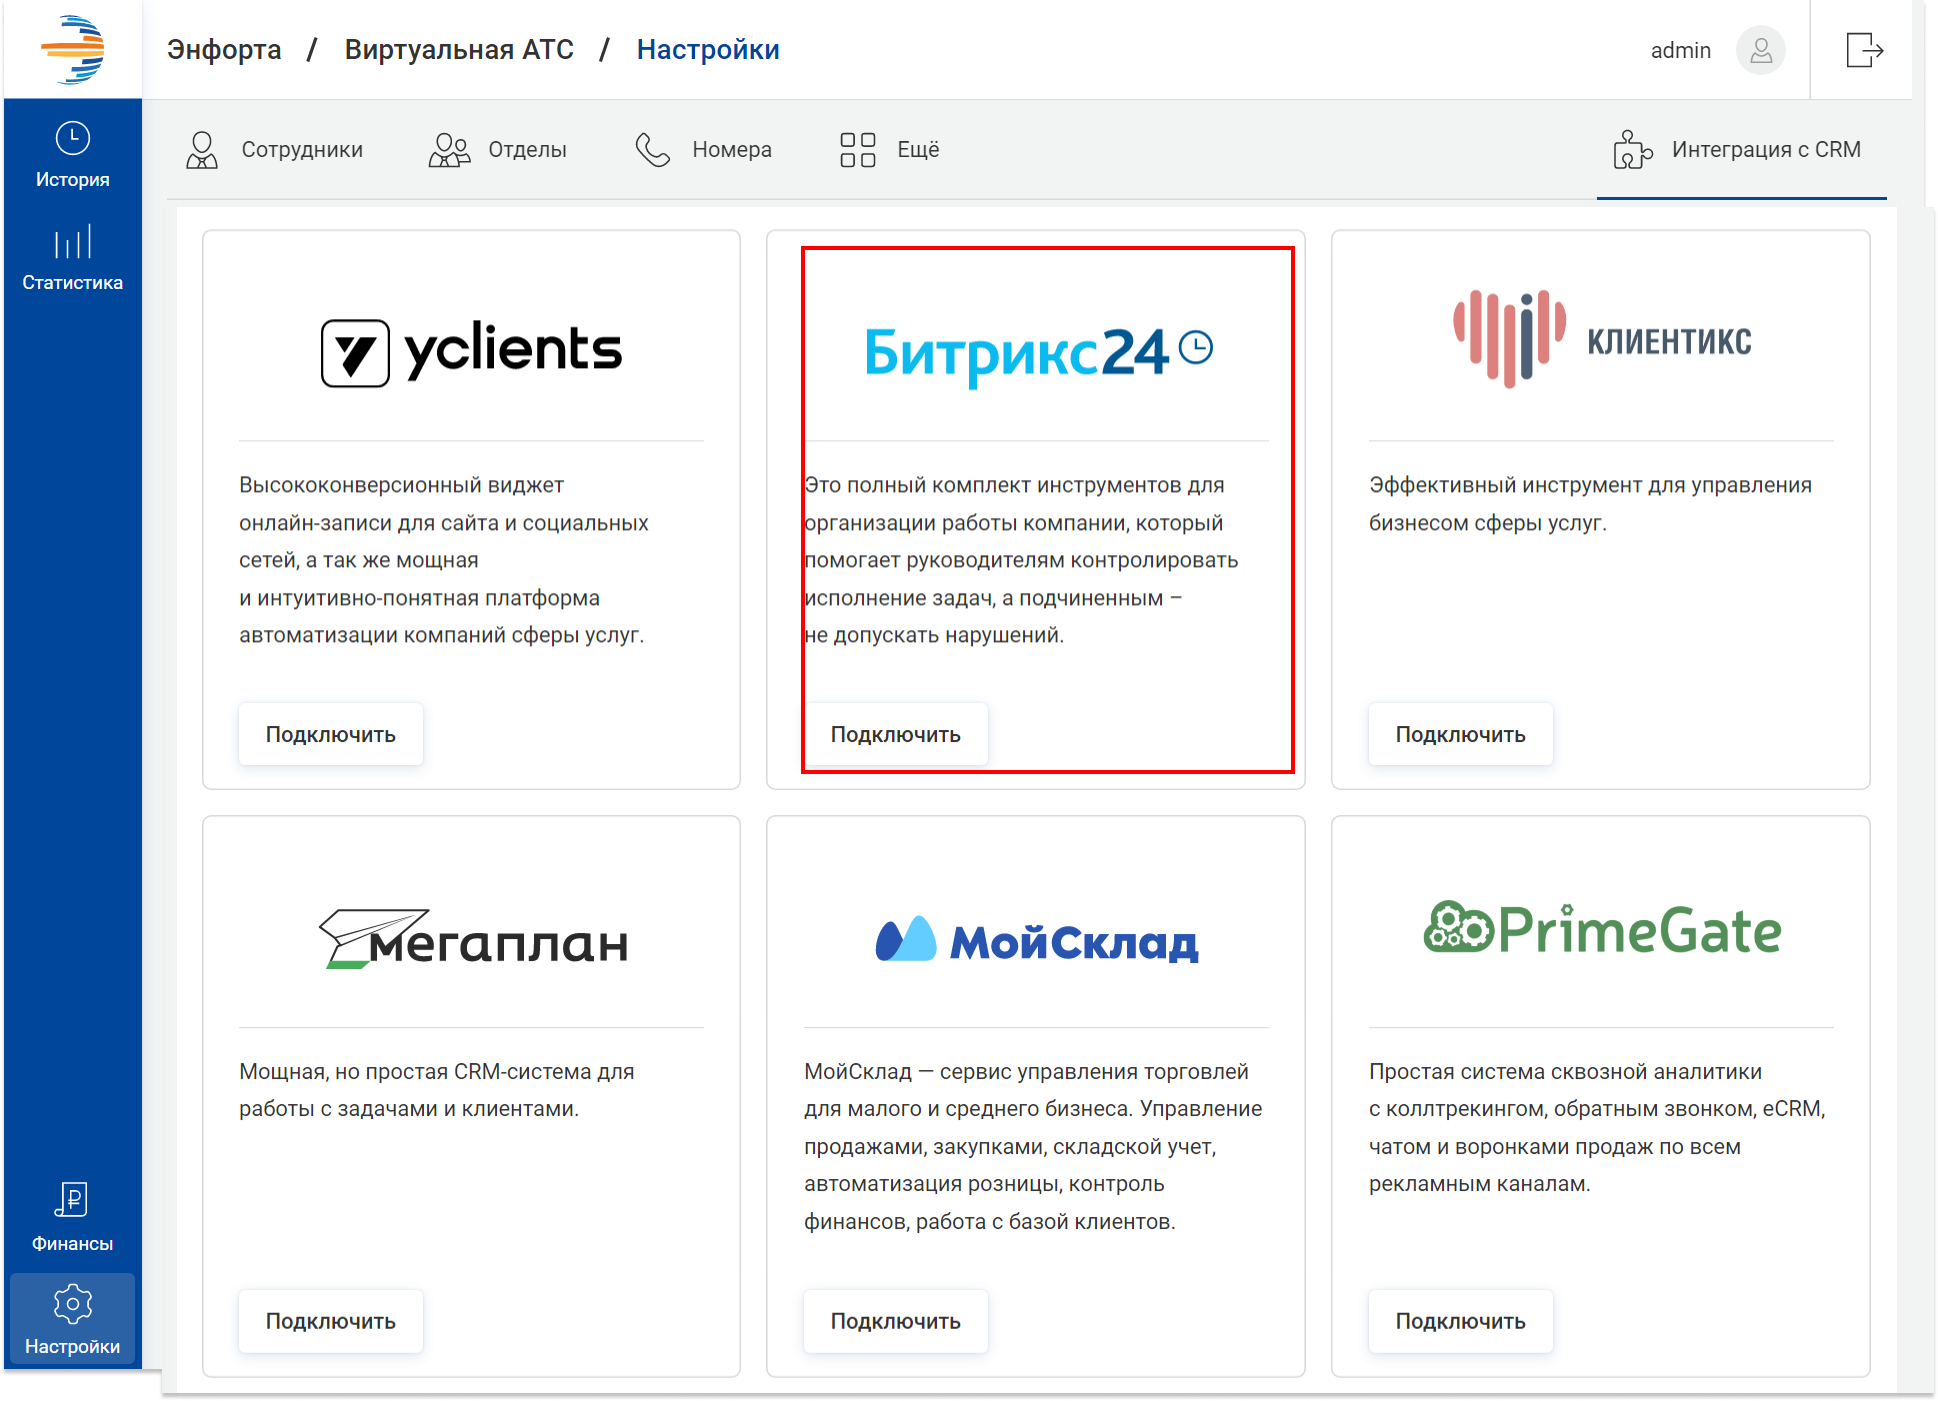
Task: Click the Мегаплан description text
Action: [x=437, y=1090]
